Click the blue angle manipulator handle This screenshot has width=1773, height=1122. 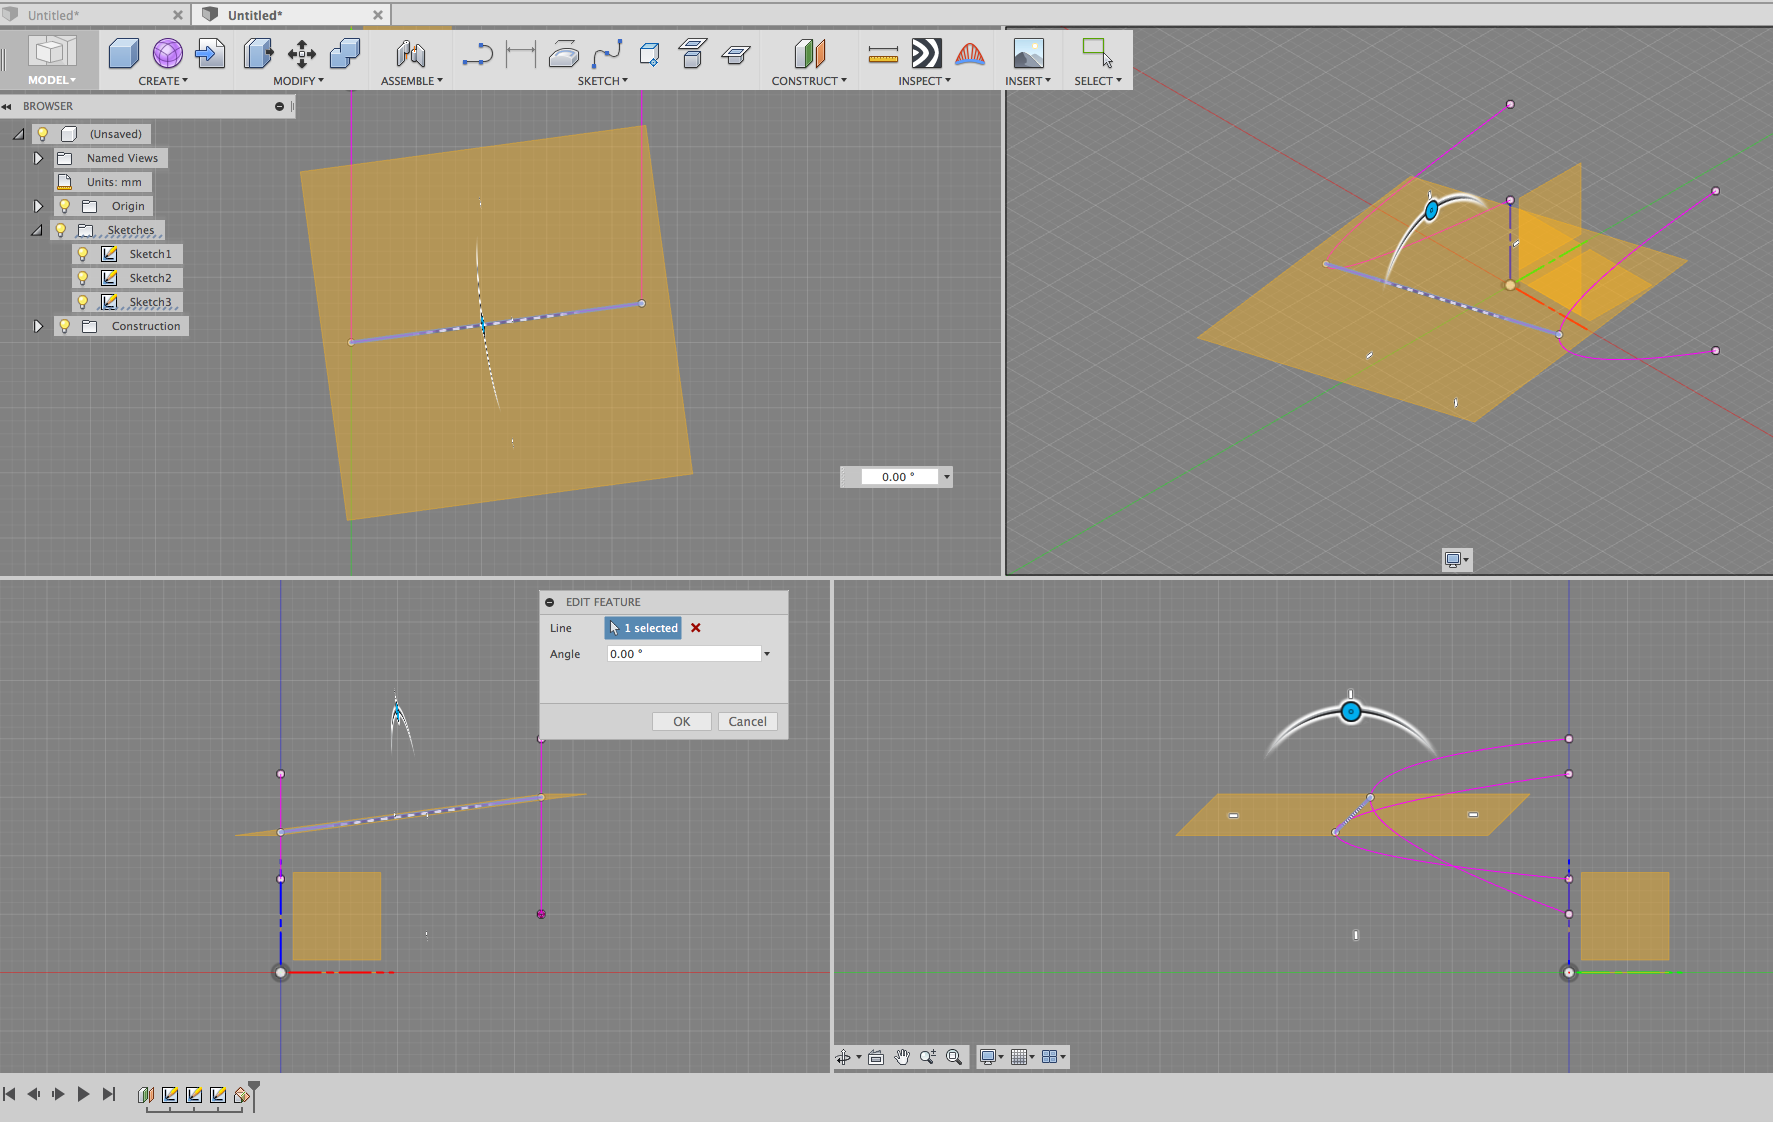[1351, 712]
